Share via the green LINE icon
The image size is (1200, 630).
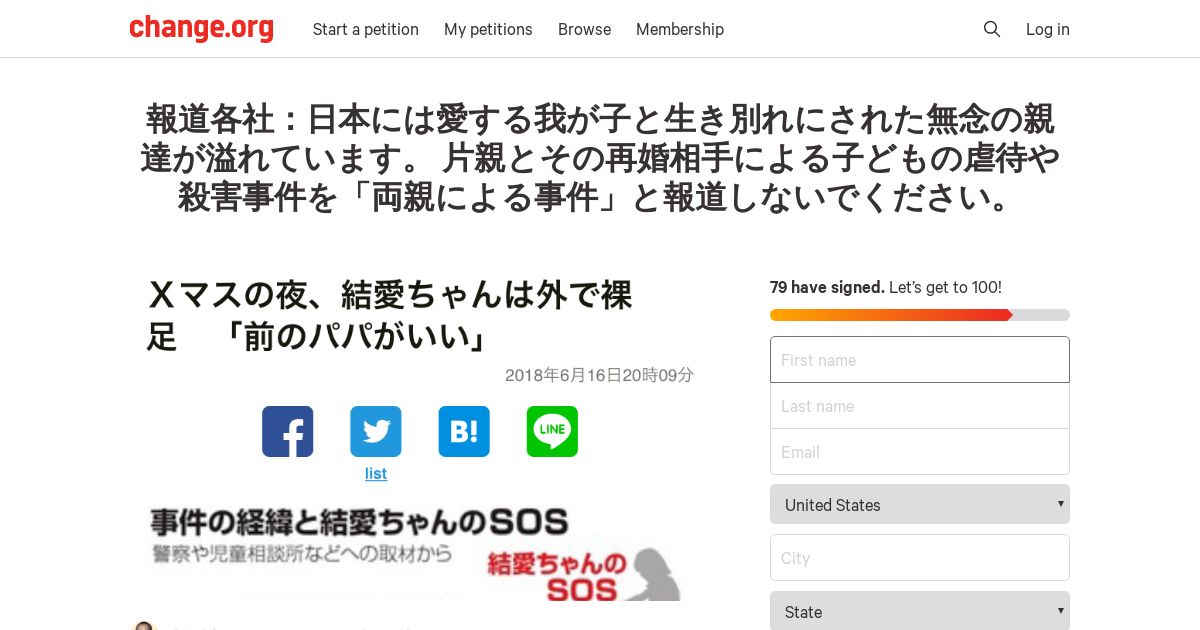(x=552, y=432)
